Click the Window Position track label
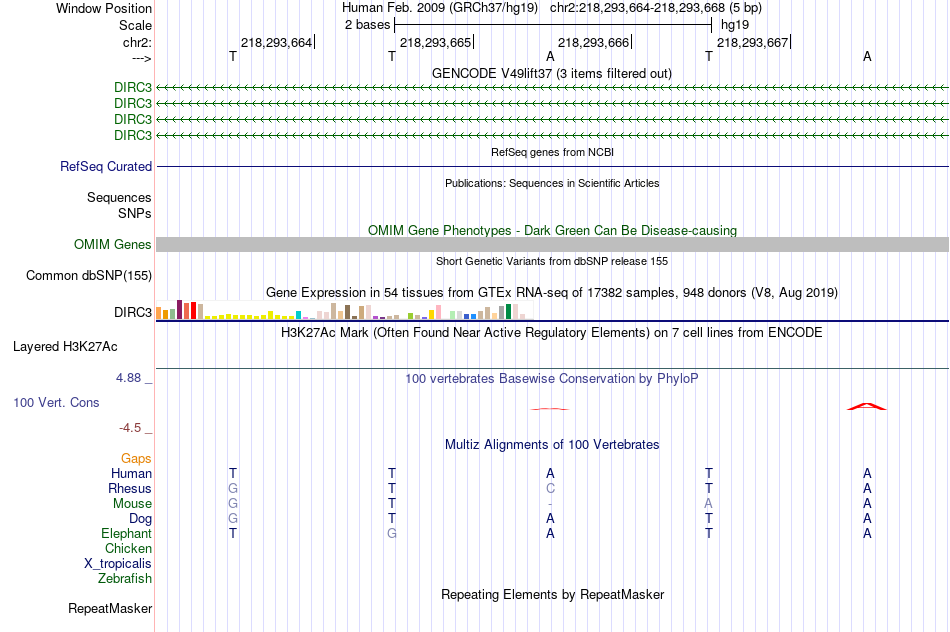The height and width of the screenshot is (632, 950). (104, 8)
